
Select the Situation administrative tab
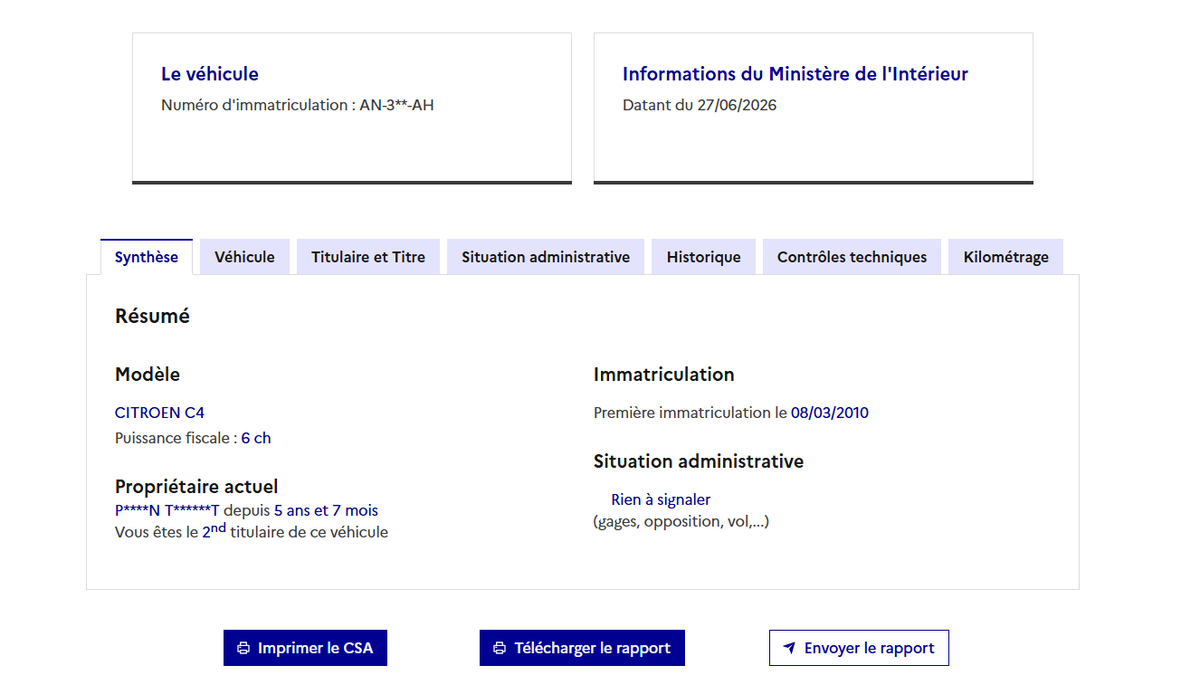pyautogui.click(x=546, y=257)
